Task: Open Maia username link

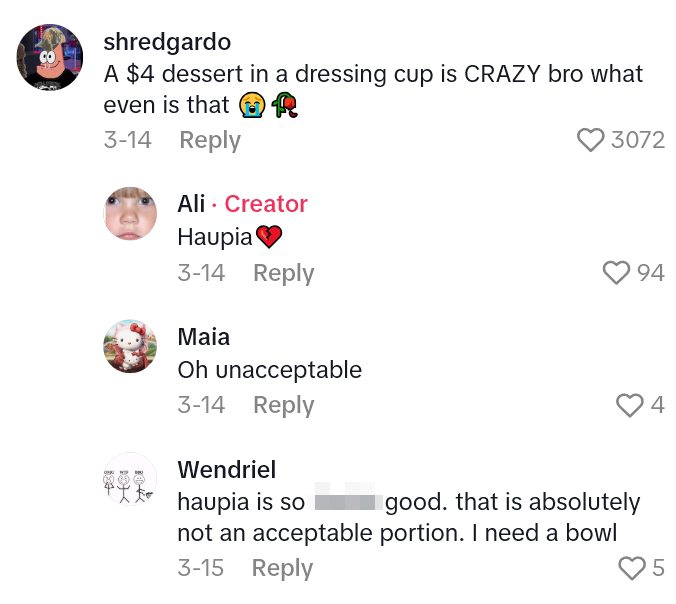Action: click(203, 336)
